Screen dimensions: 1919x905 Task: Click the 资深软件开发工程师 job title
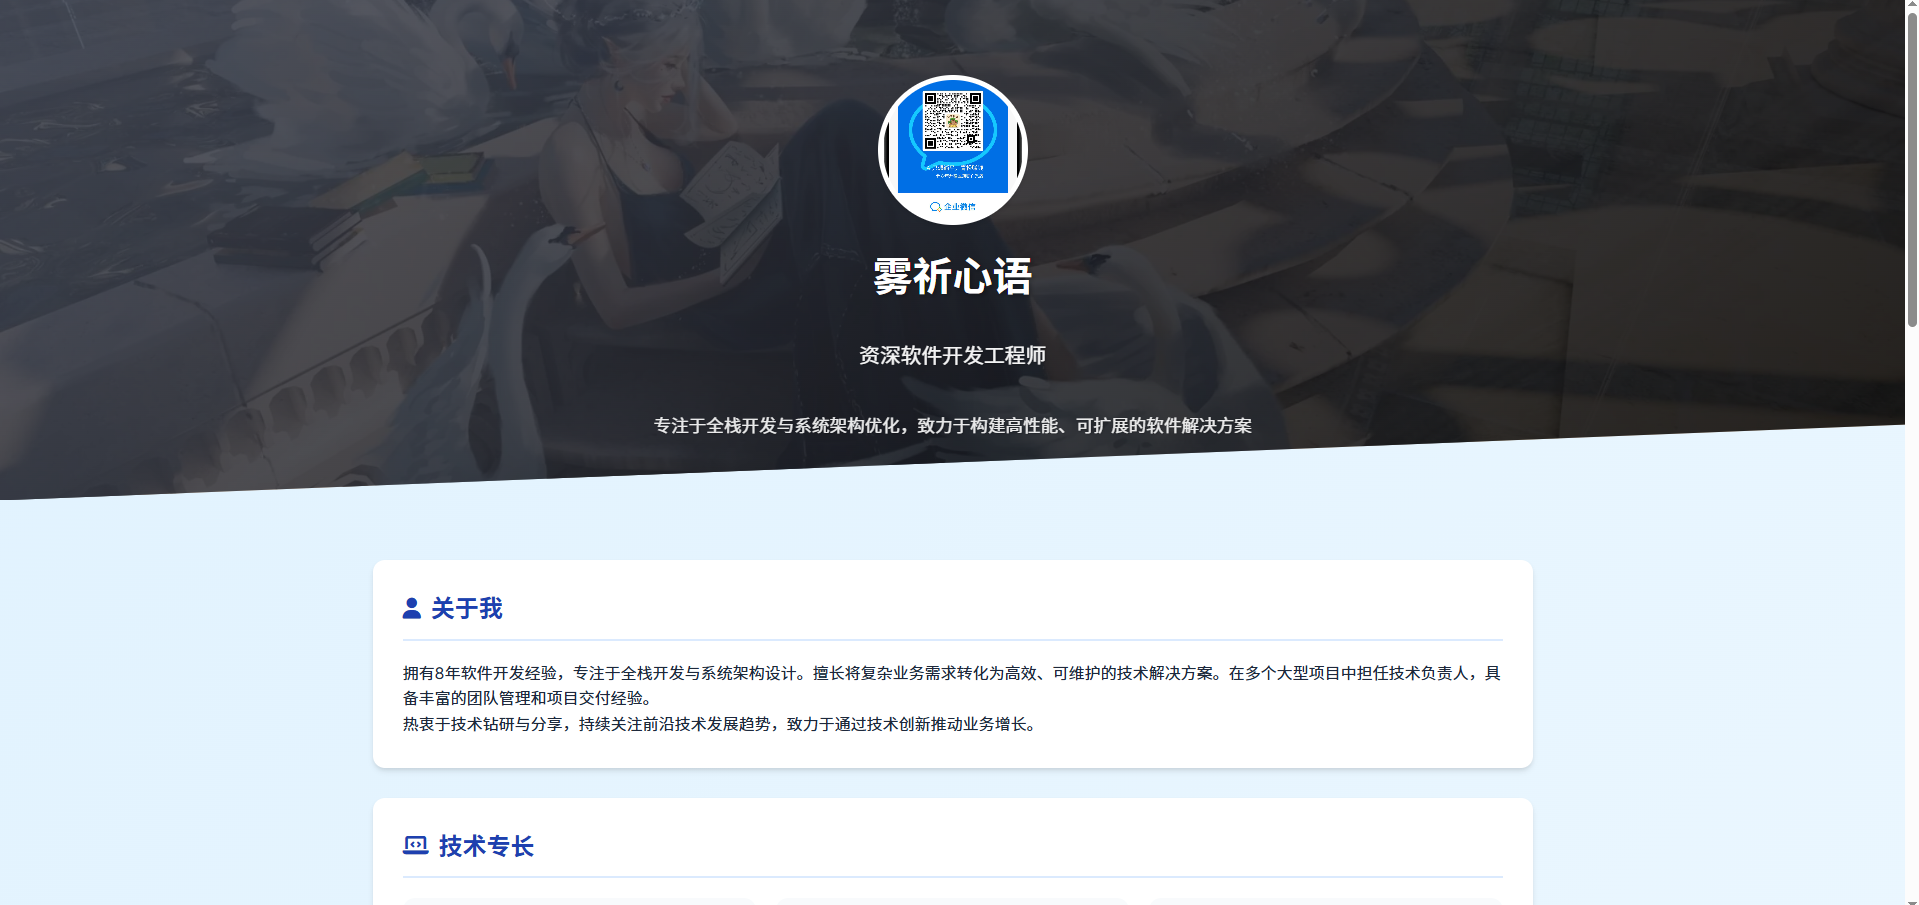[x=952, y=356]
